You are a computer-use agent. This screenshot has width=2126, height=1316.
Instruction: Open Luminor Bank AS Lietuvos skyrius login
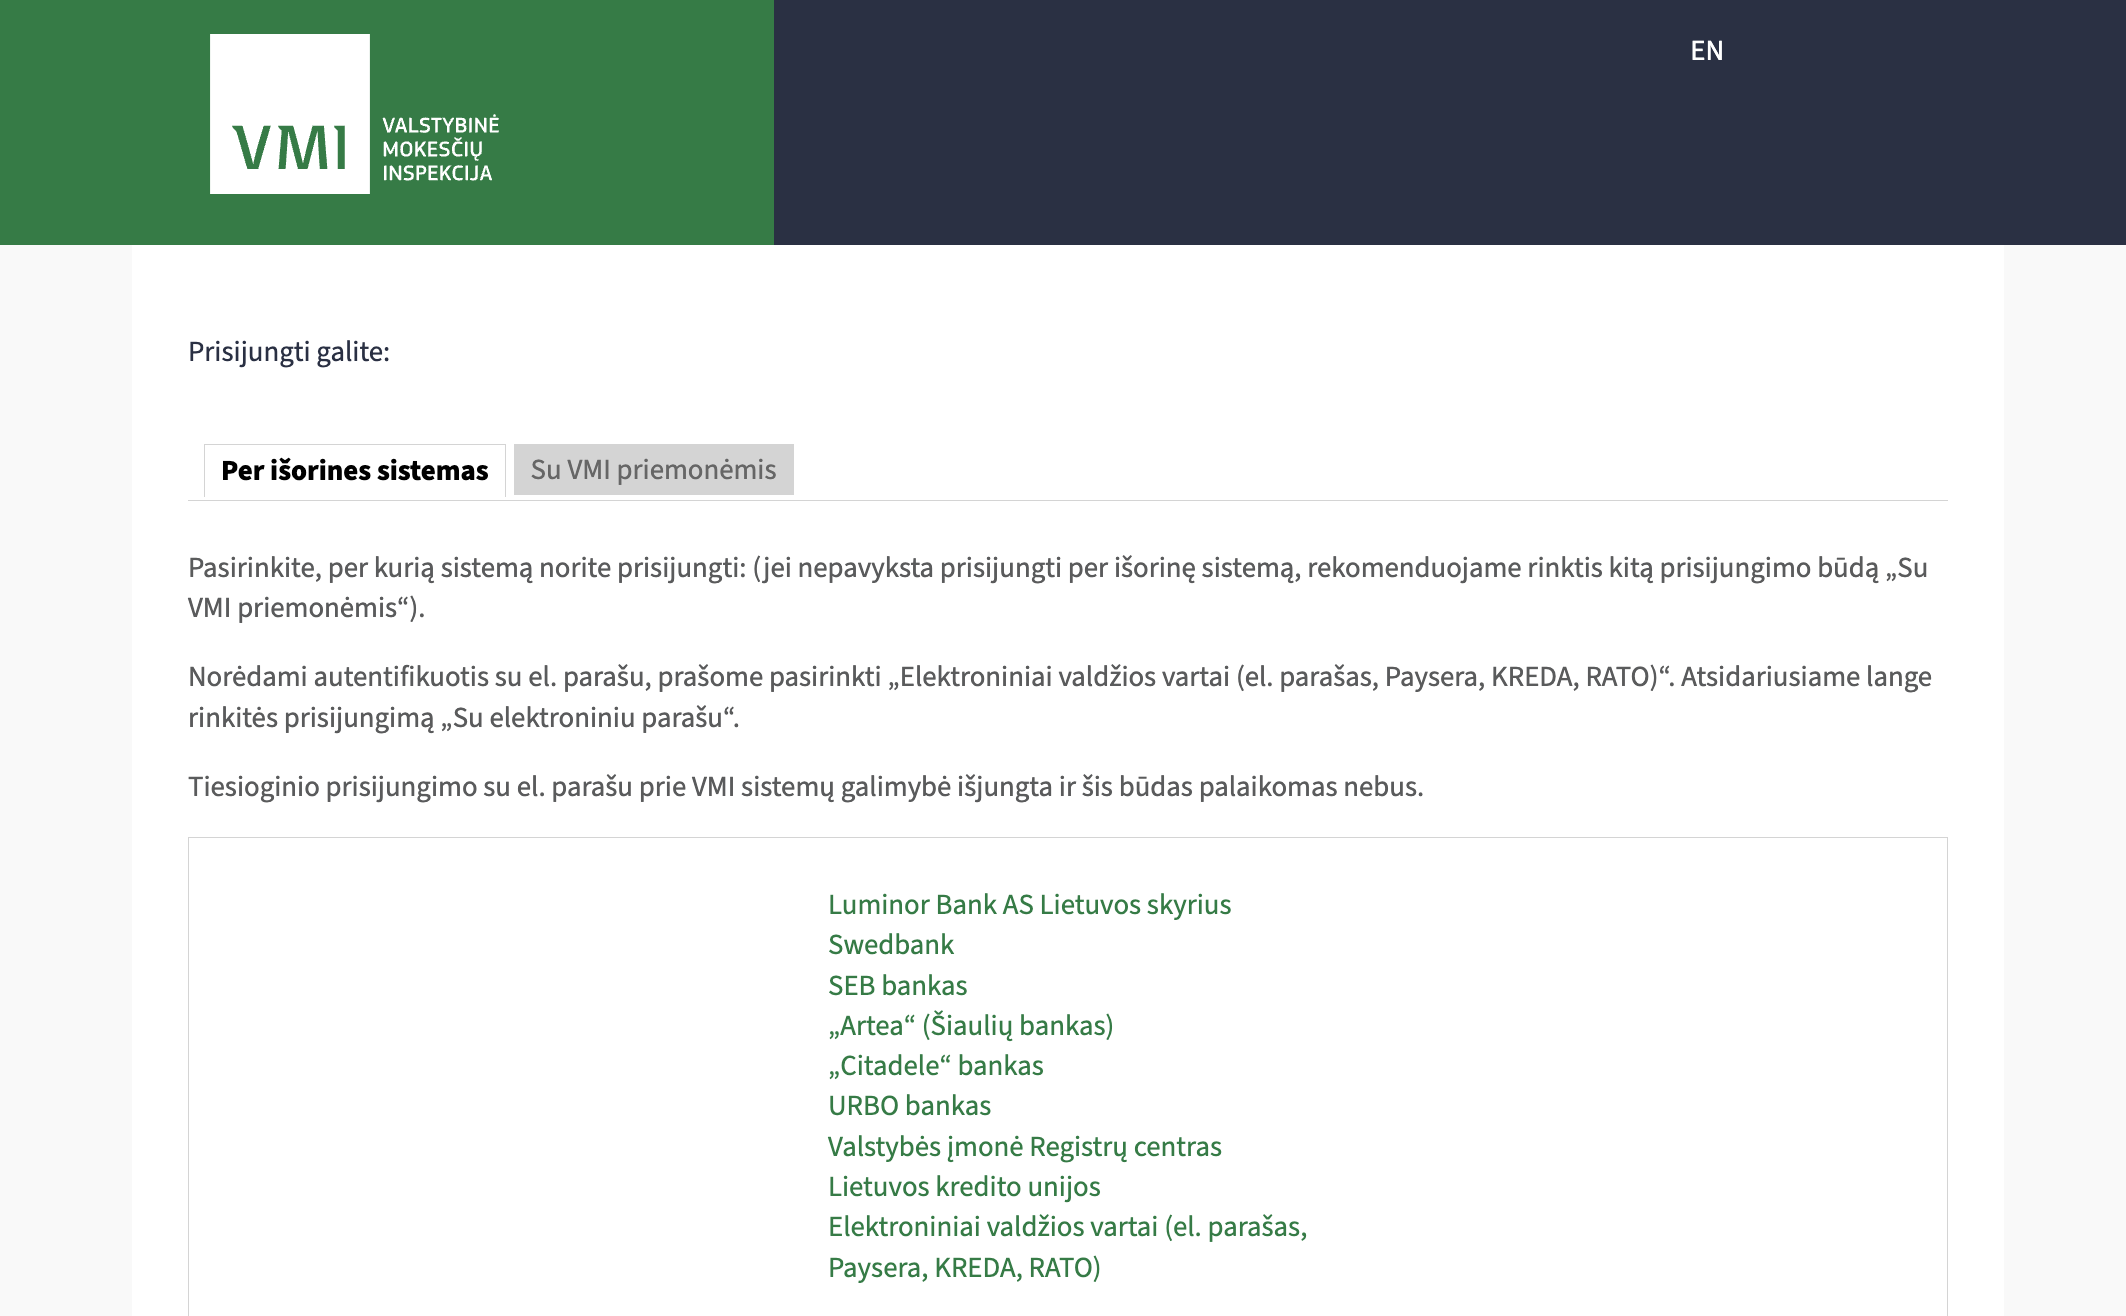1029,905
